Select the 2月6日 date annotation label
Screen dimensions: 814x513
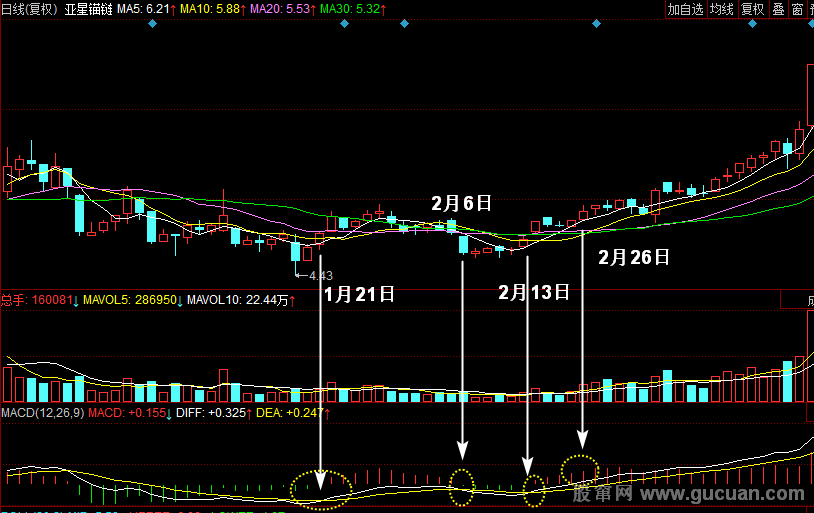click(x=462, y=203)
